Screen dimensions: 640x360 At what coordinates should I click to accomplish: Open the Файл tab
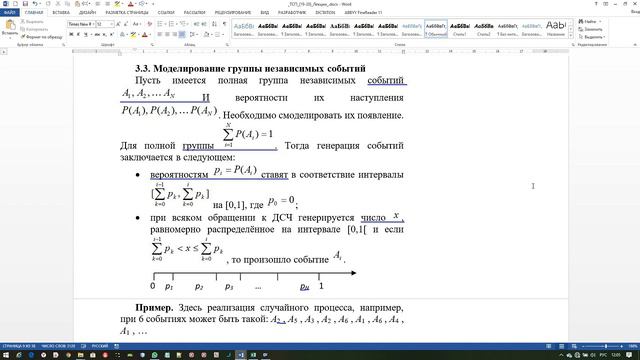(9, 13)
